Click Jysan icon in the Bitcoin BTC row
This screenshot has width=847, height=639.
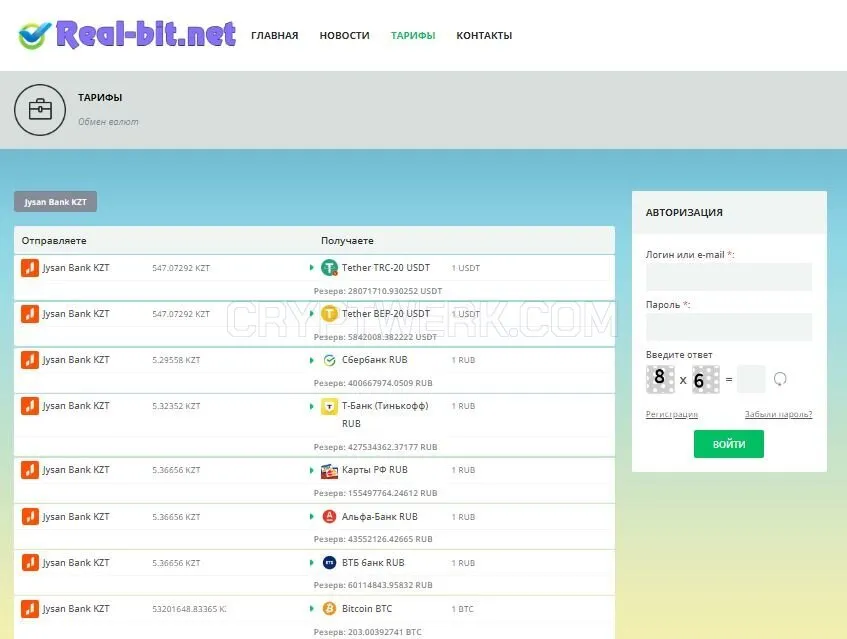coord(30,608)
